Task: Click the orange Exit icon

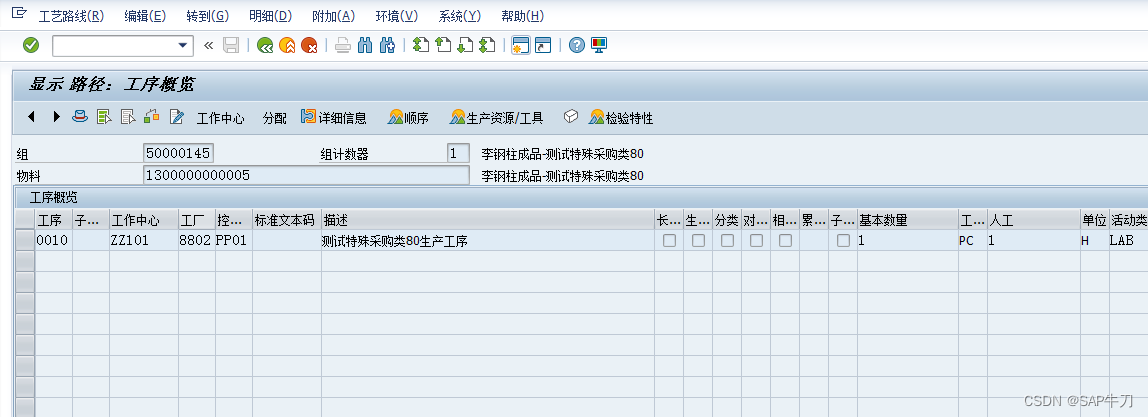Action: point(287,45)
